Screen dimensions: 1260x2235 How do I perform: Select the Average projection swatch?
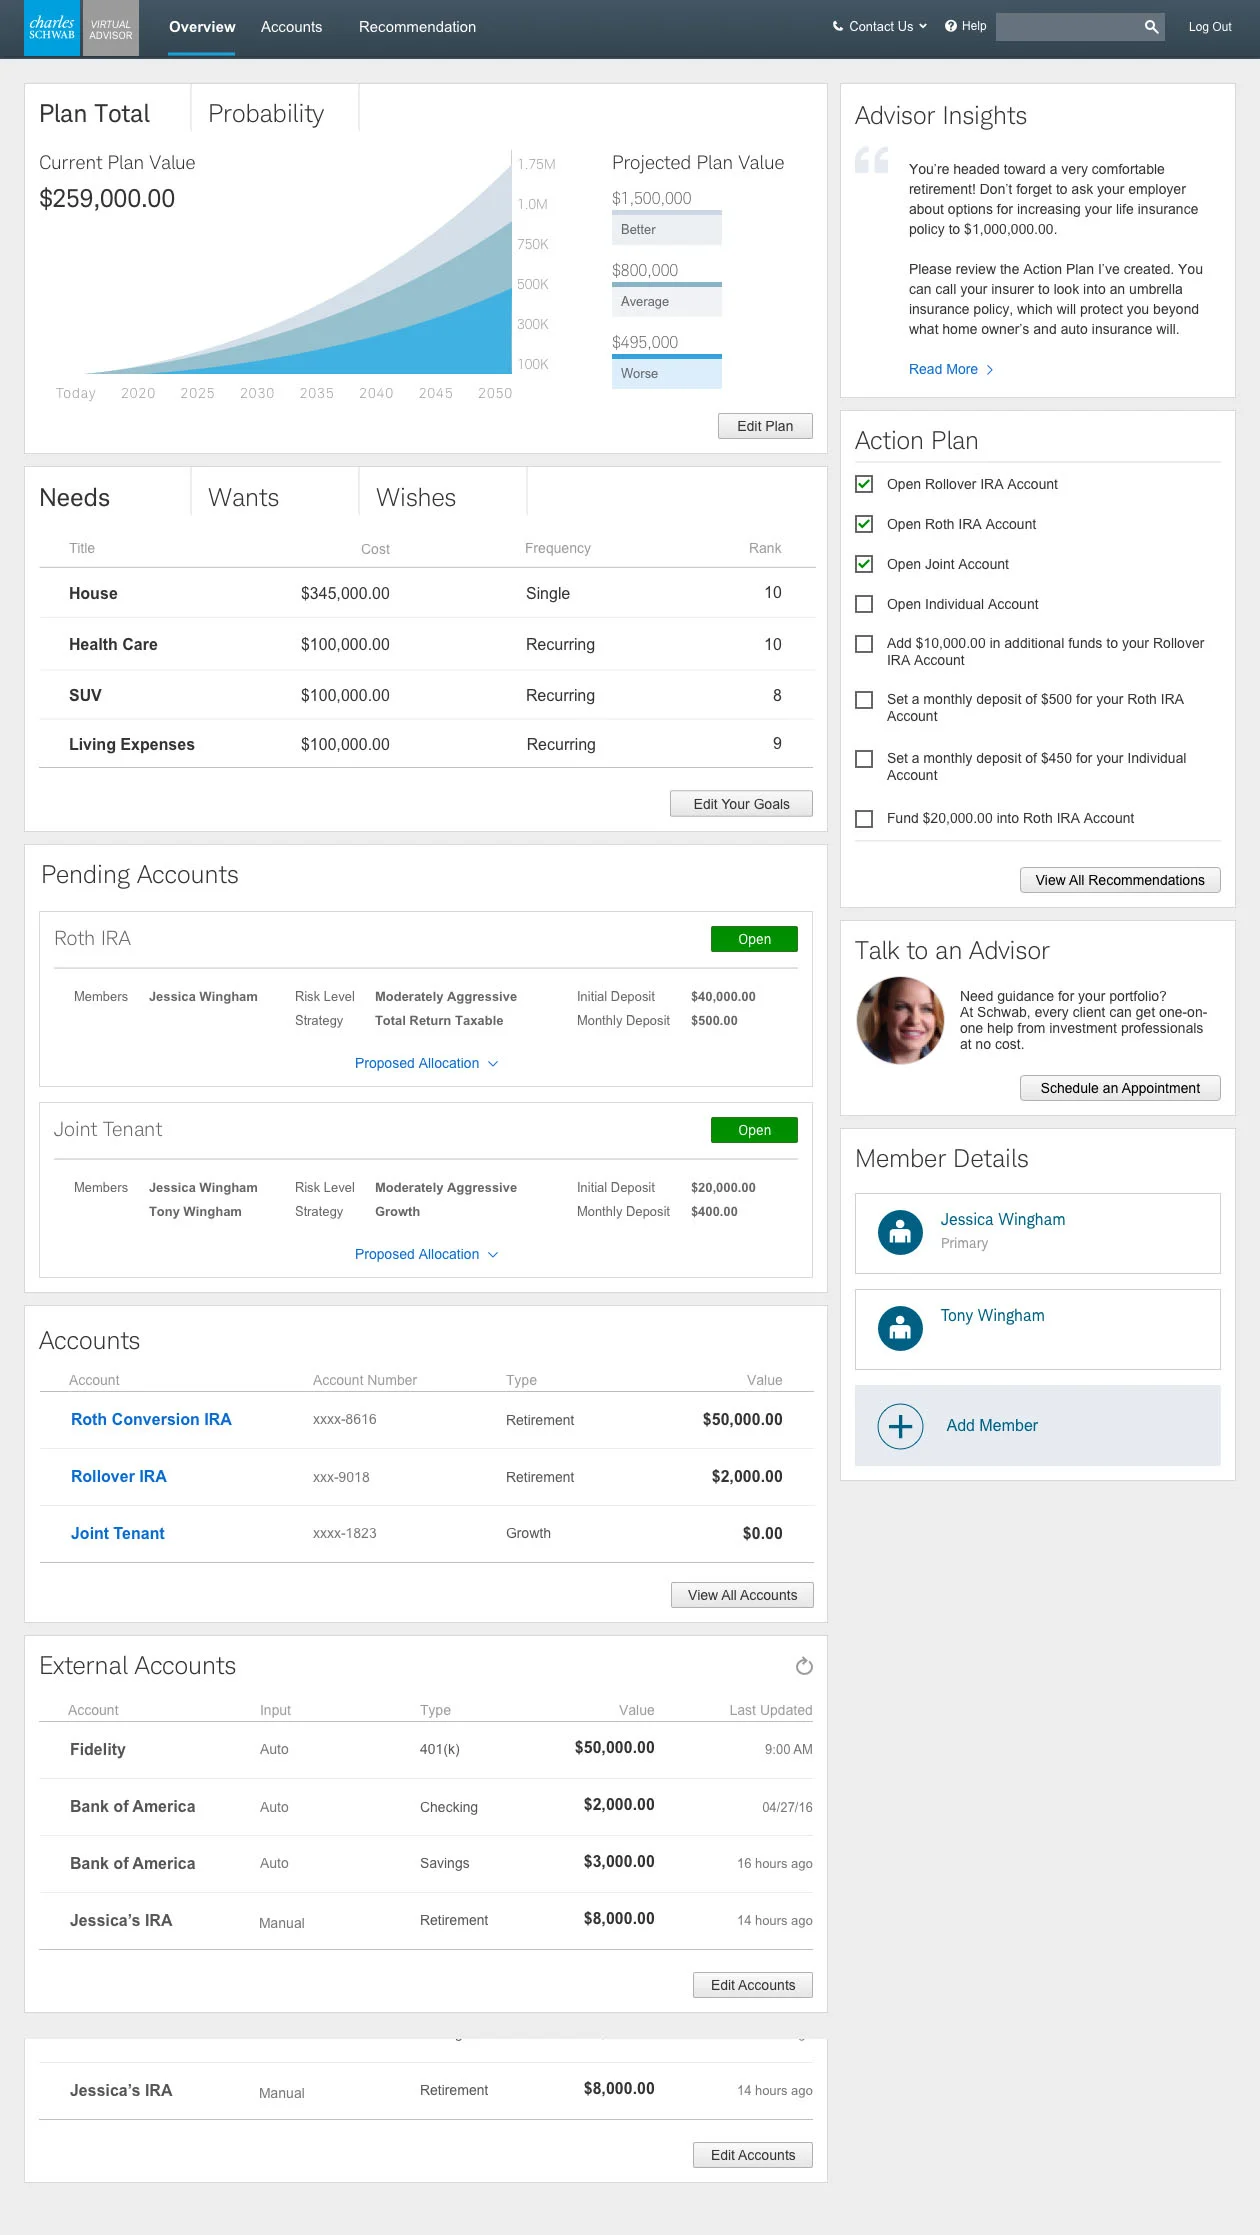[667, 301]
